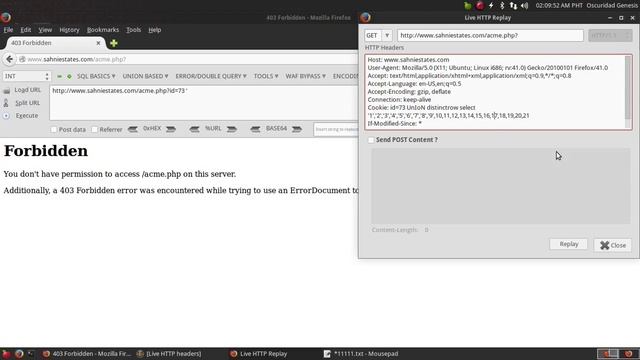Click the green plus icon in HackBar
This screenshot has height=360, width=640.
click(x=69, y=76)
